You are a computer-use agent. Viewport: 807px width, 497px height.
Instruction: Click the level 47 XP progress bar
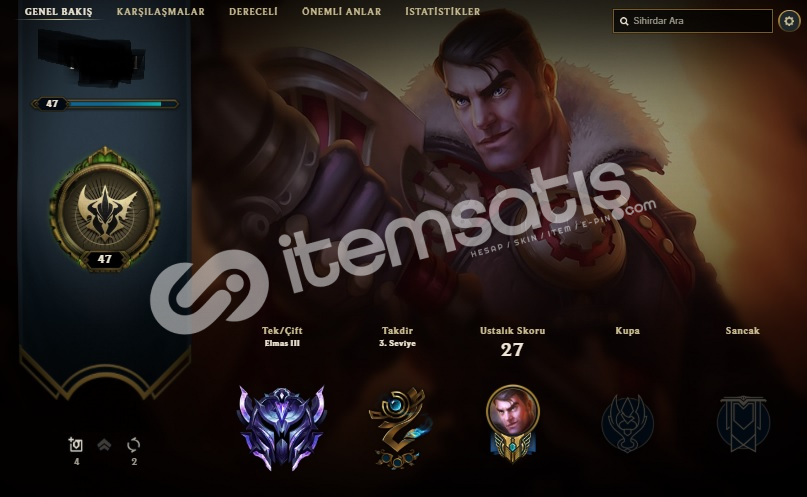point(105,104)
